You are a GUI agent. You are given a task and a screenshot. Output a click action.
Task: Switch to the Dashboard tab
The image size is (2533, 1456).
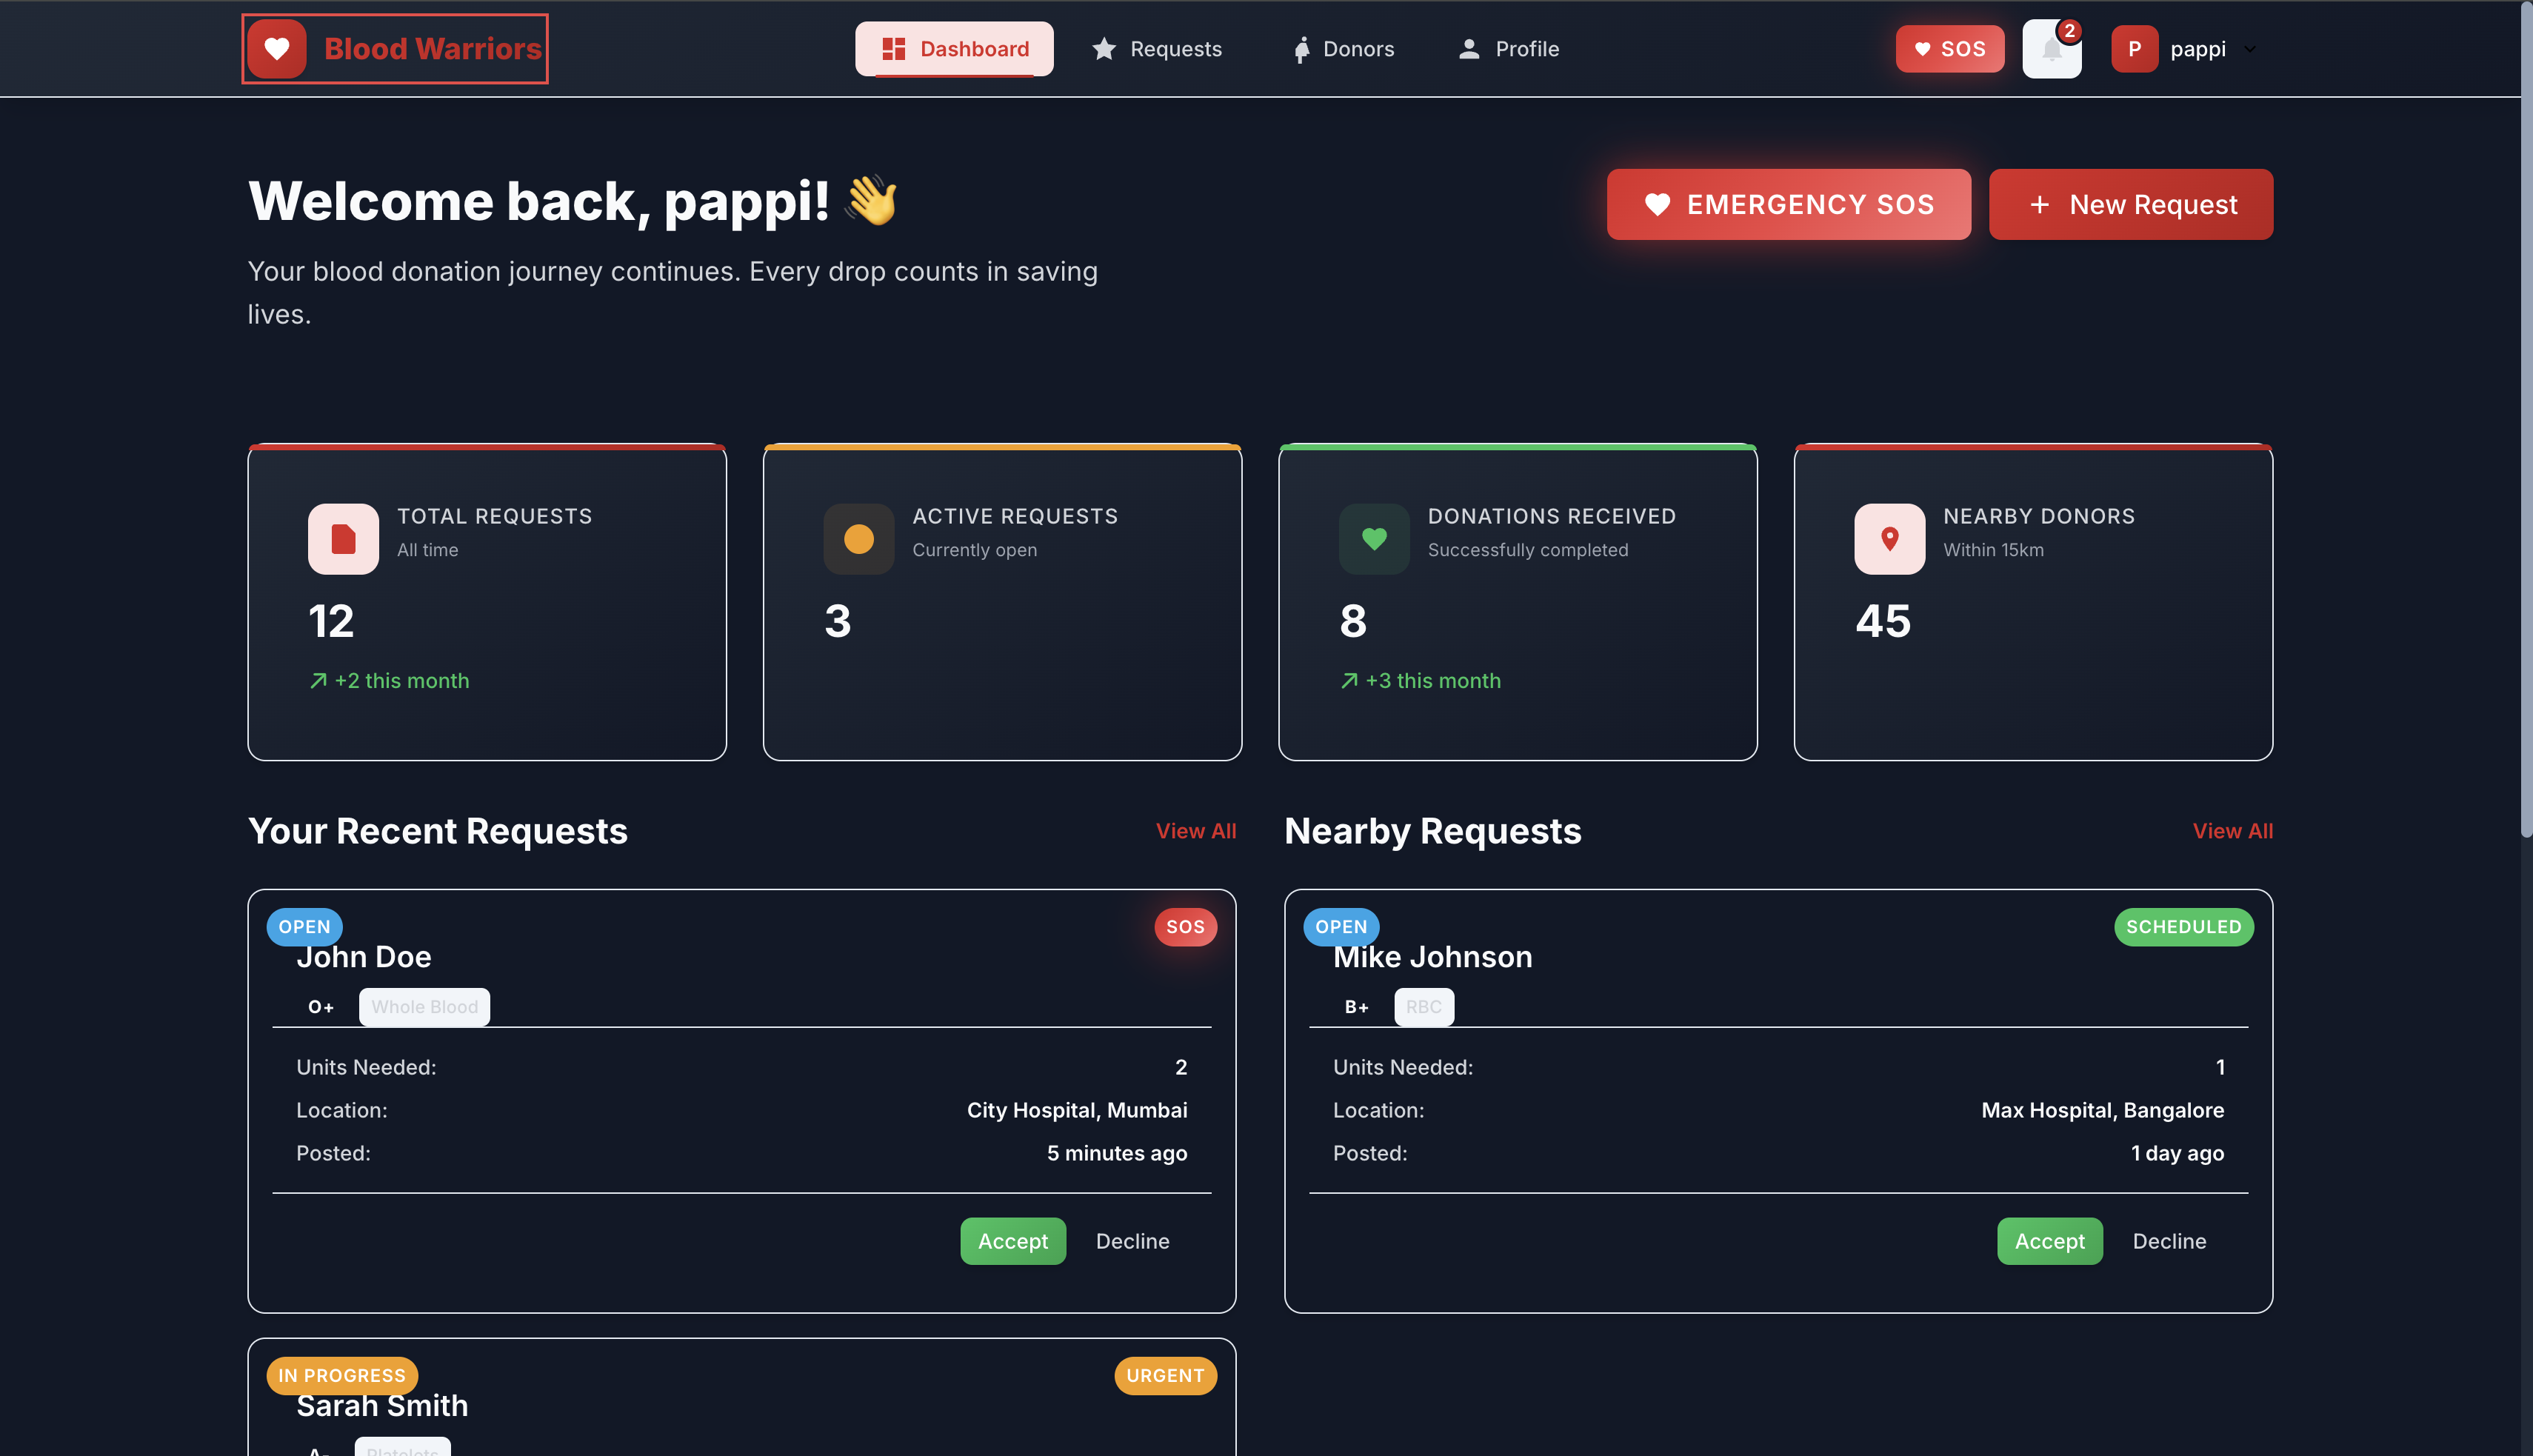[954, 49]
